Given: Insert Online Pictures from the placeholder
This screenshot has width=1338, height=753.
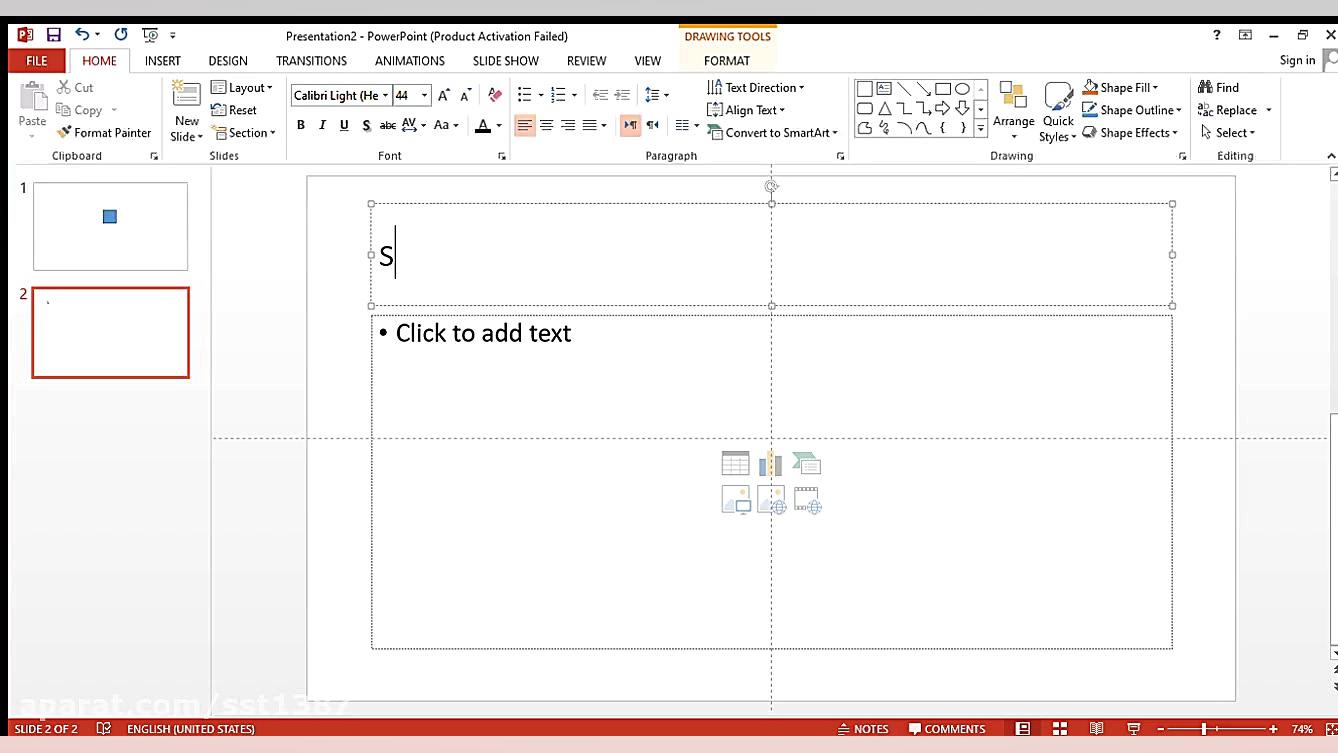Looking at the screenshot, I should pos(771,499).
